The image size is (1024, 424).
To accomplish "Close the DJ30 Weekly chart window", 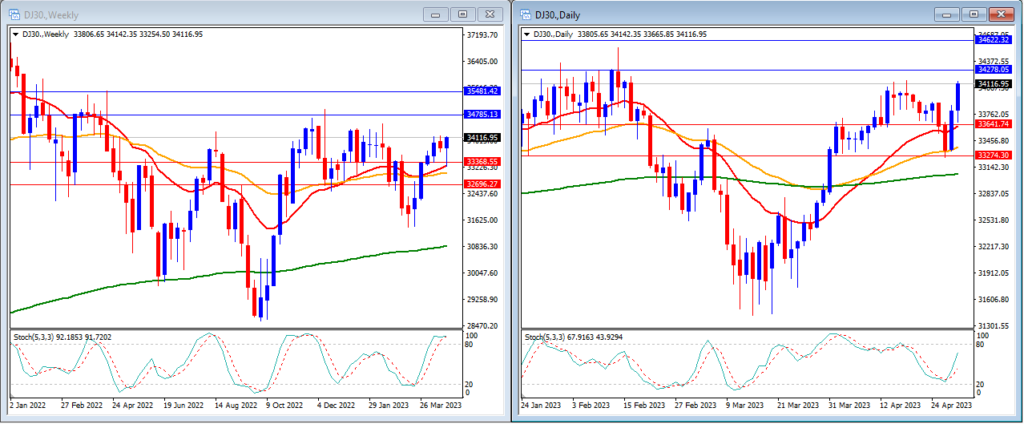I will pyautogui.click(x=489, y=14).
